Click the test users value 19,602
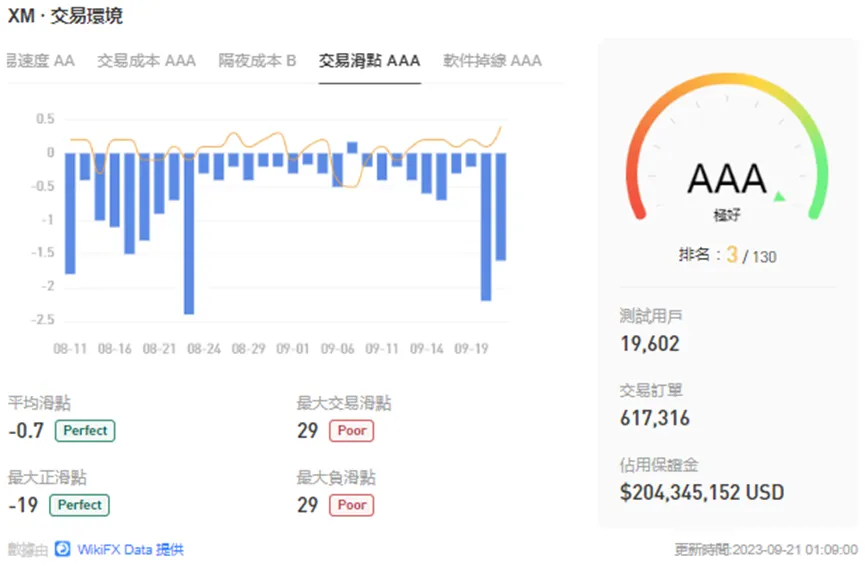This screenshot has height=567, width=865. coord(650,344)
